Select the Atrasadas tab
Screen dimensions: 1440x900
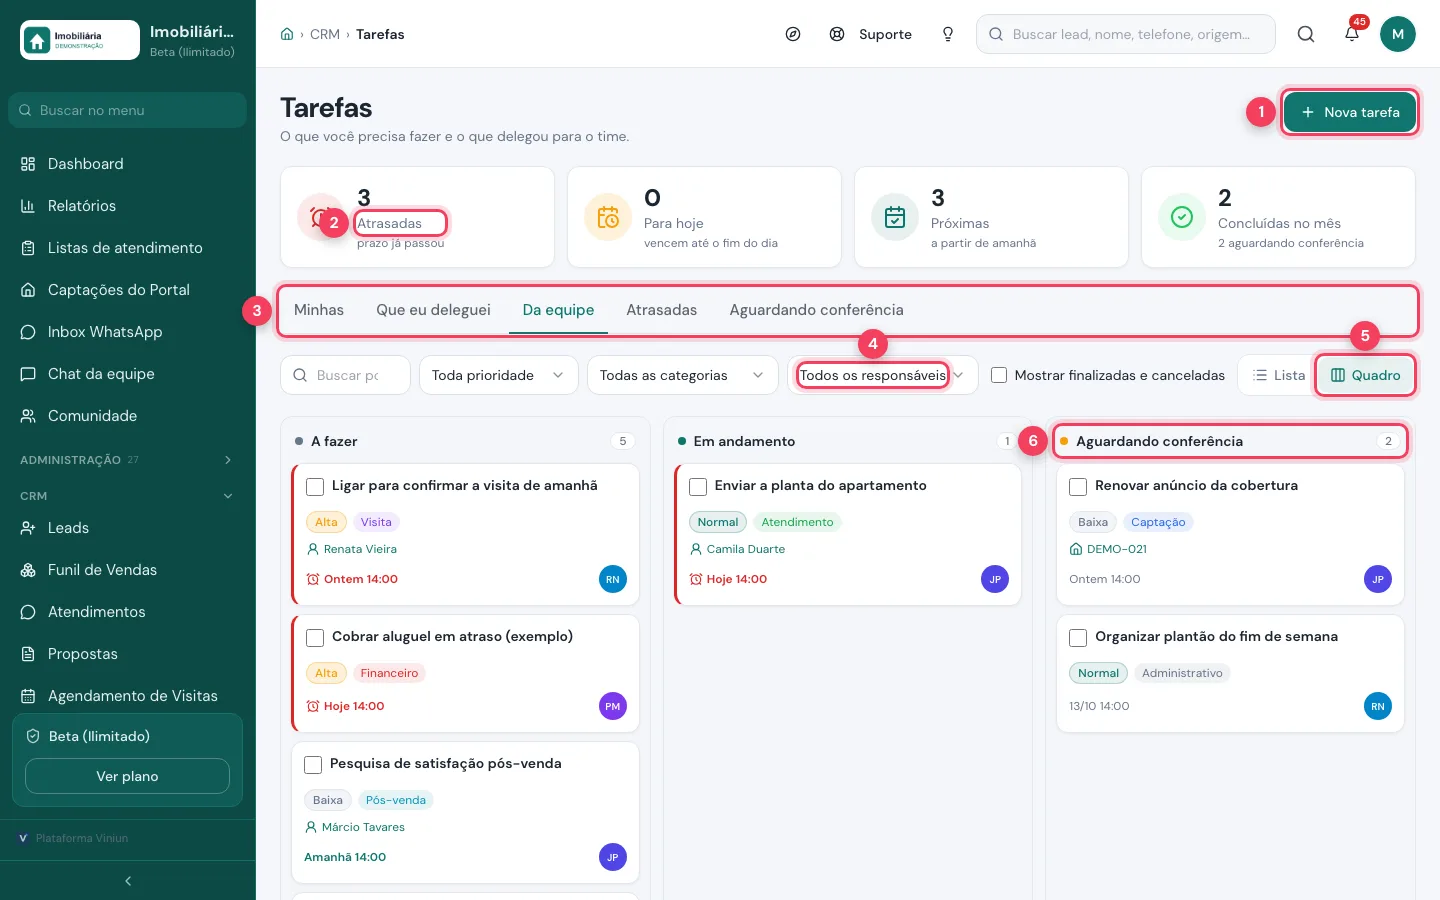tap(661, 310)
